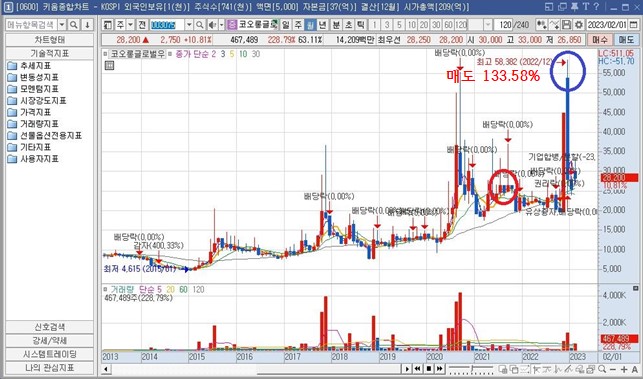Click the stock code input field
The image size is (643, 379).
167,25
